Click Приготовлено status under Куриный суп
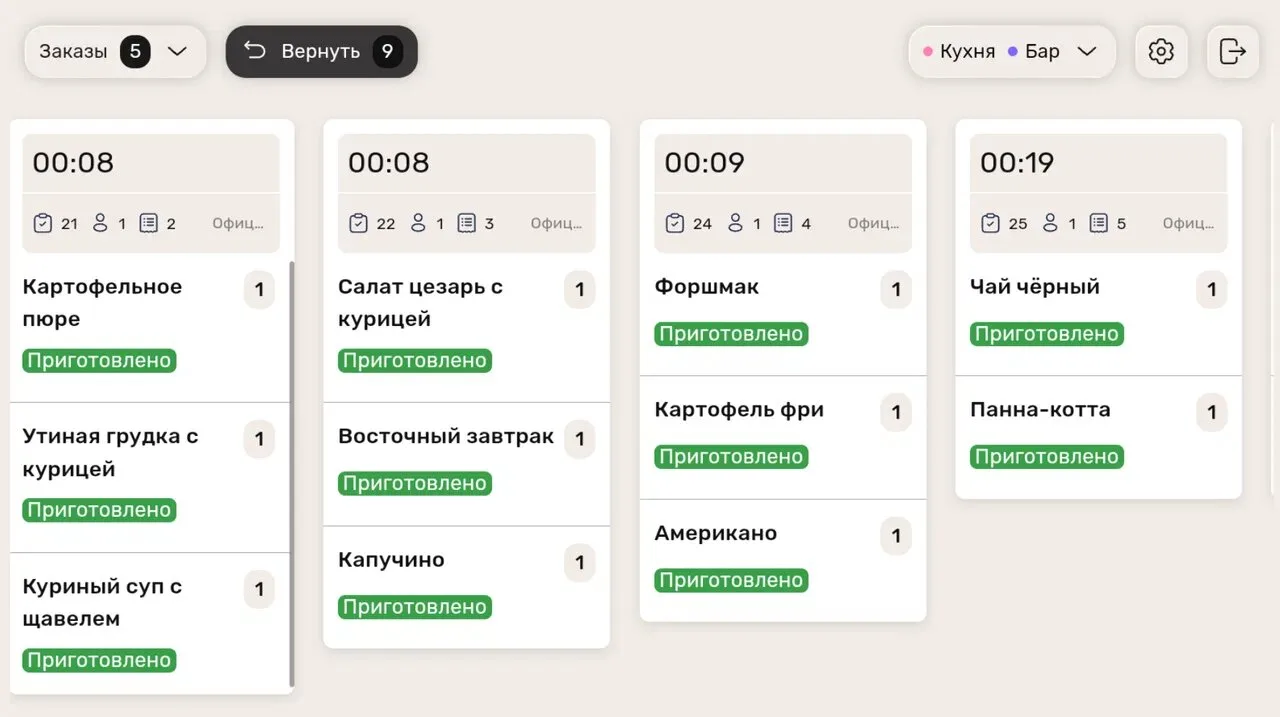 tap(99, 660)
